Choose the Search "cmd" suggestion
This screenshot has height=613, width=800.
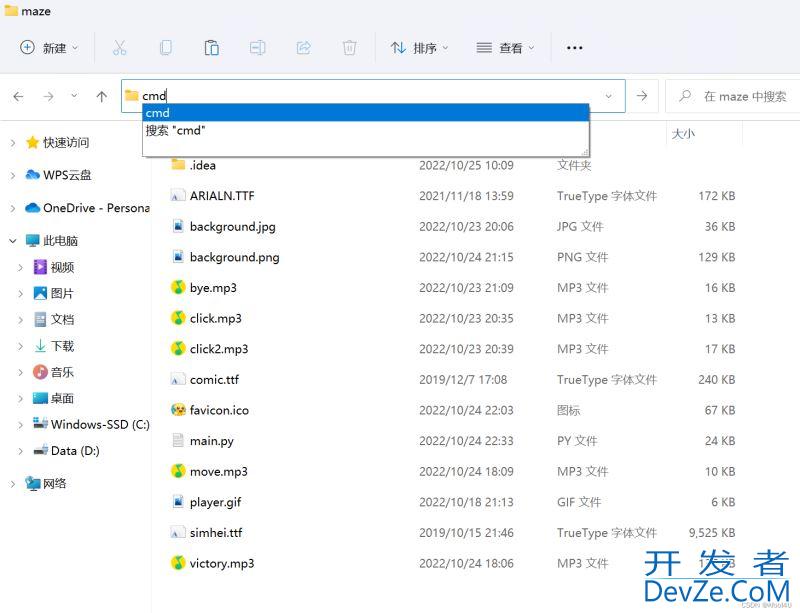(366, 130)
